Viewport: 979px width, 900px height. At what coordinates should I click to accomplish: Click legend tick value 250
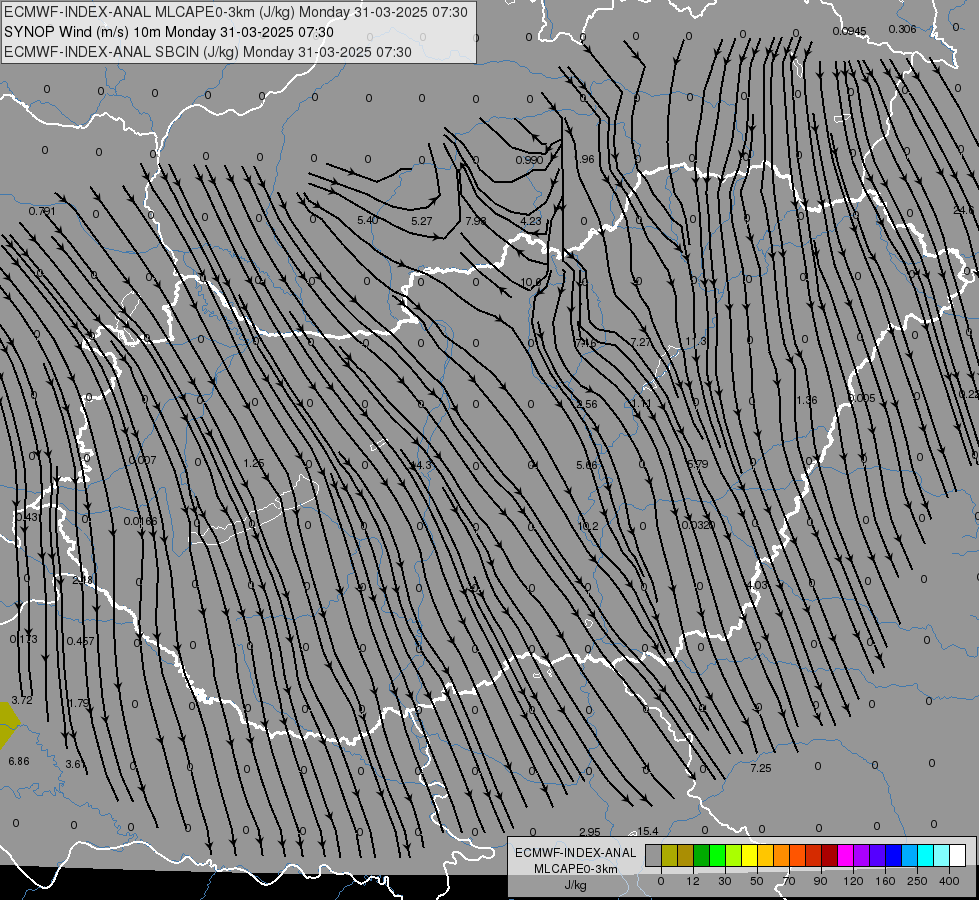tap(917, 881)
